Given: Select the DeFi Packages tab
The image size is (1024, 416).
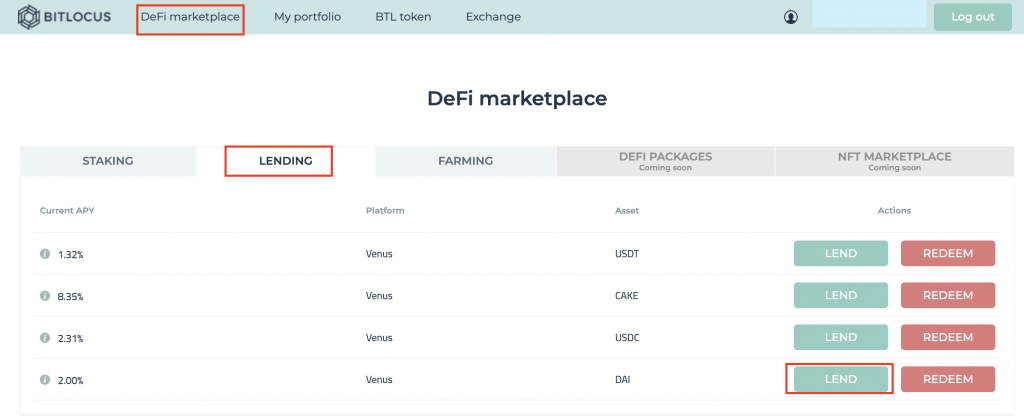Looking at the screenshot, I should [x=665, y=161].
